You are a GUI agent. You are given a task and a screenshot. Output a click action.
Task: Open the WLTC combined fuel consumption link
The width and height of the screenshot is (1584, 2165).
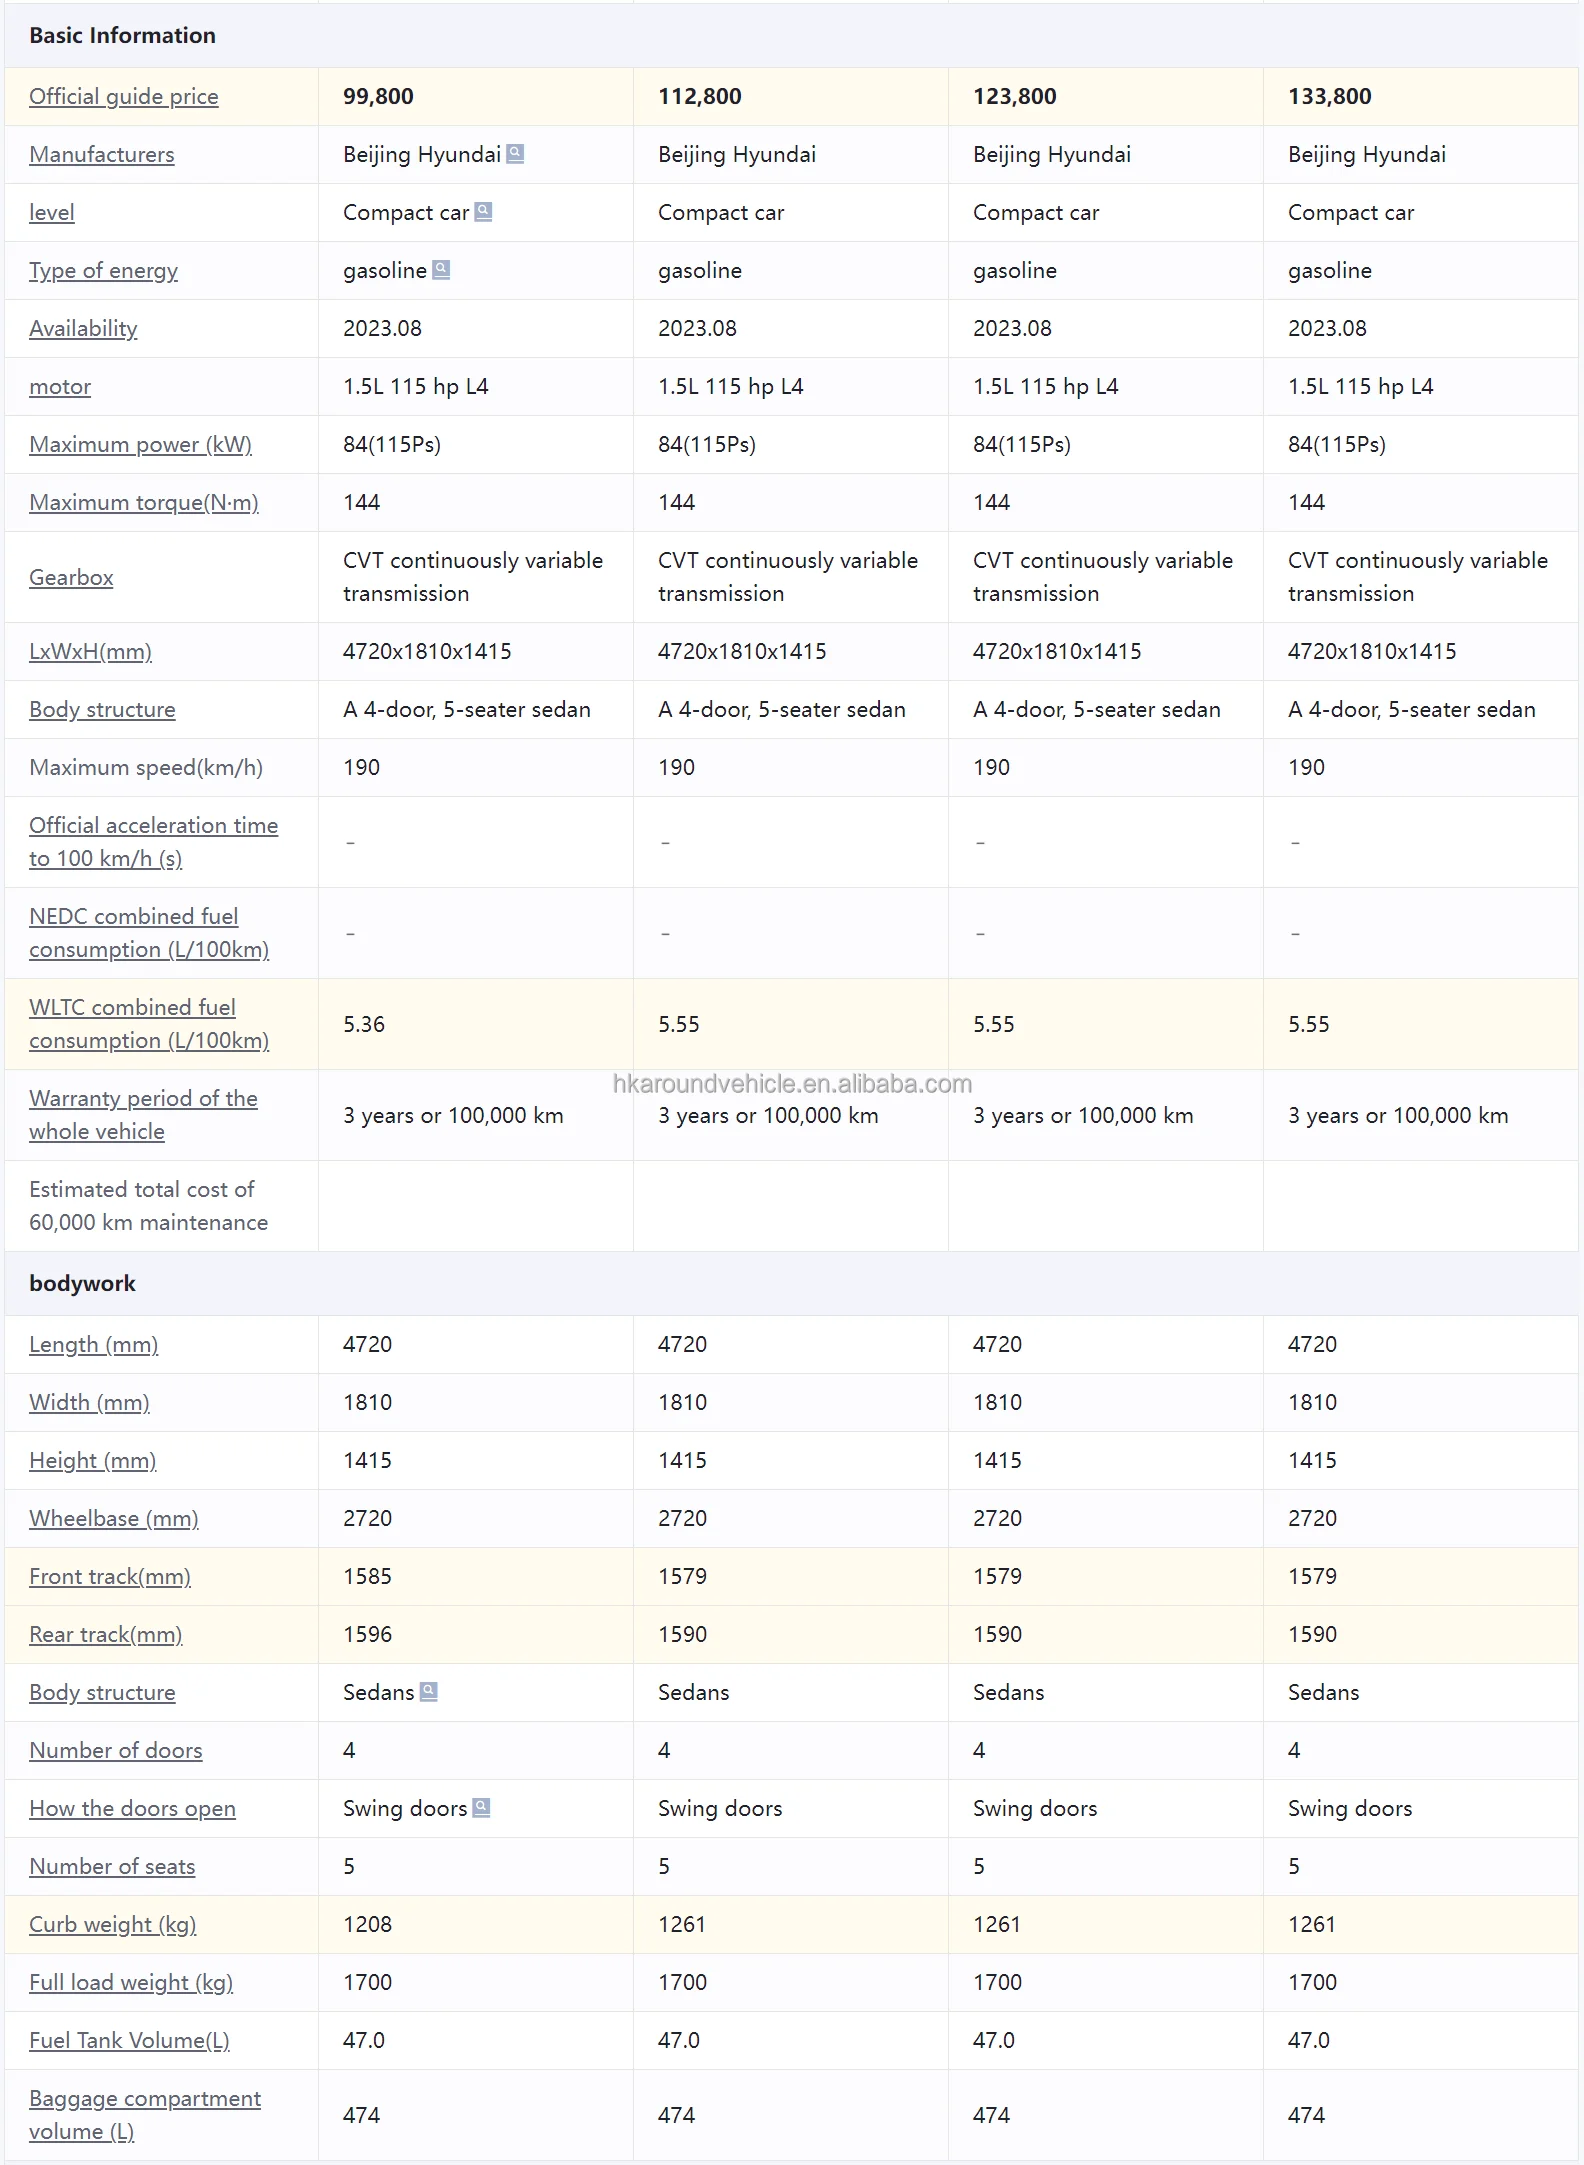point(132,1008)
